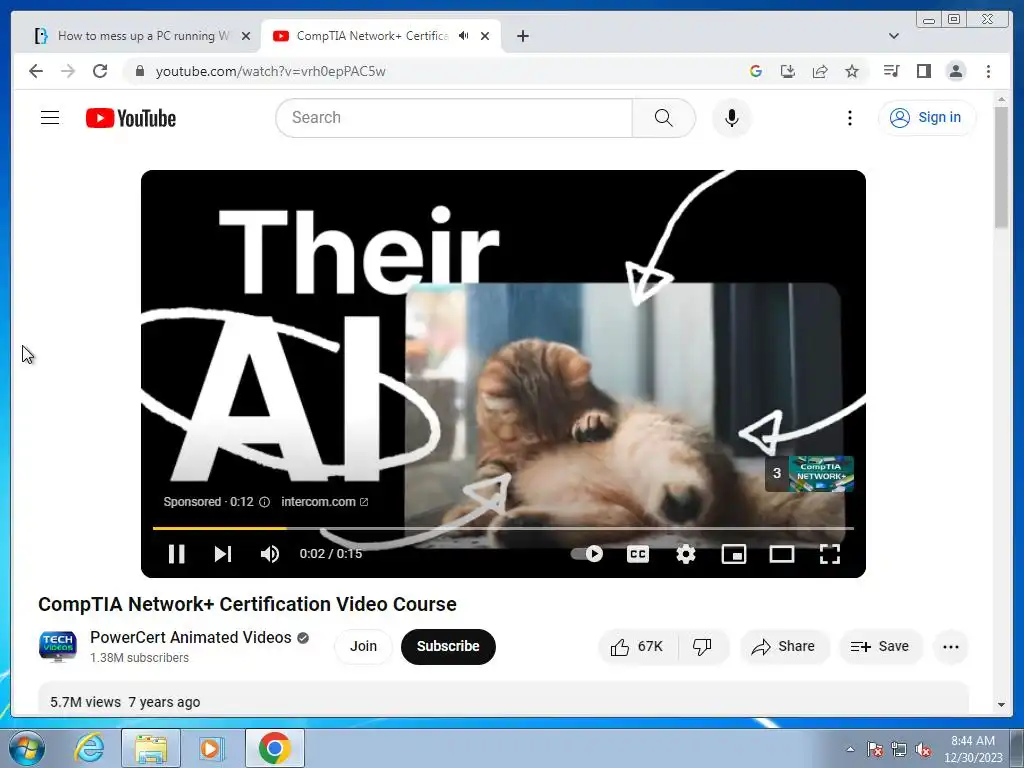Image resolution: width=1024 pixels, height=768 pixels.
Task: Open the Action Center flag tray icon
Action: pyautogui.click(x=874, y=750)
